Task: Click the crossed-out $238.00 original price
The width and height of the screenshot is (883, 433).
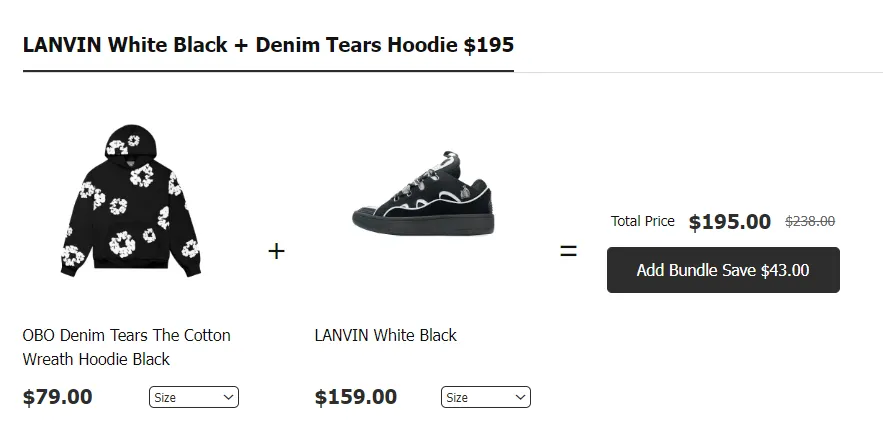Action: point(810,222)
